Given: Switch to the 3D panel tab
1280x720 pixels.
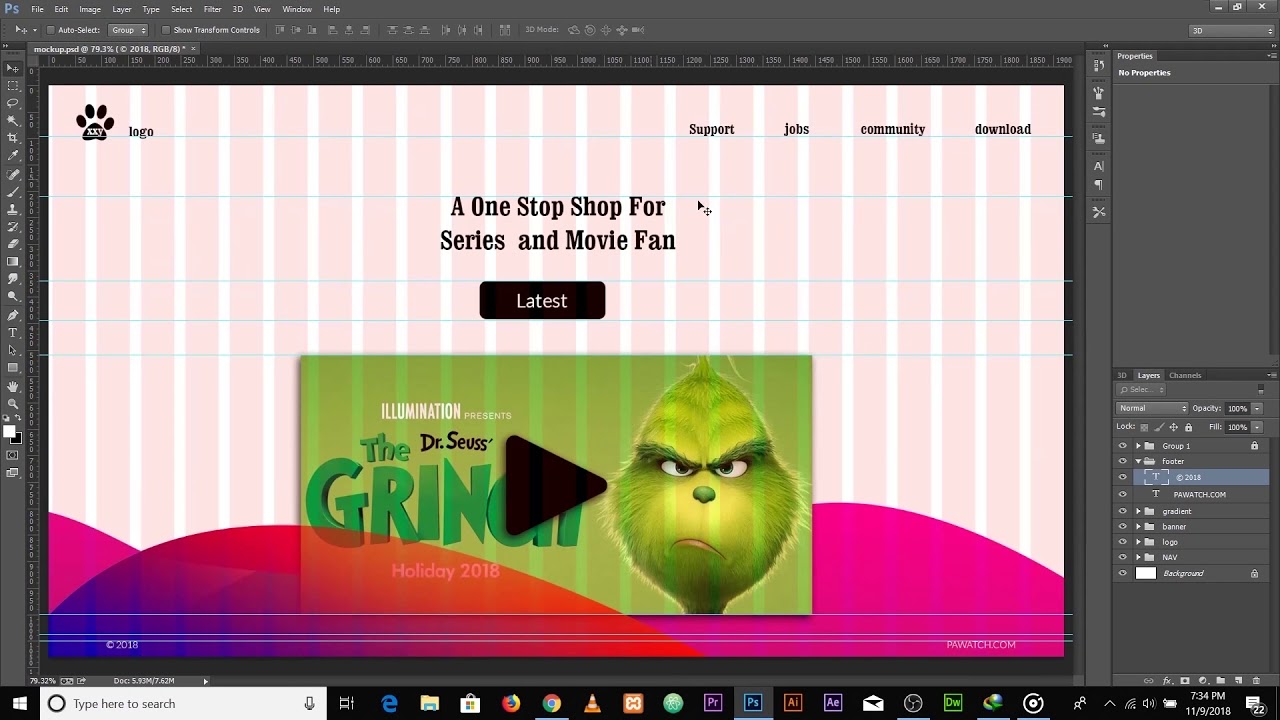Looking at the screenshot, I should (1122, 375).
